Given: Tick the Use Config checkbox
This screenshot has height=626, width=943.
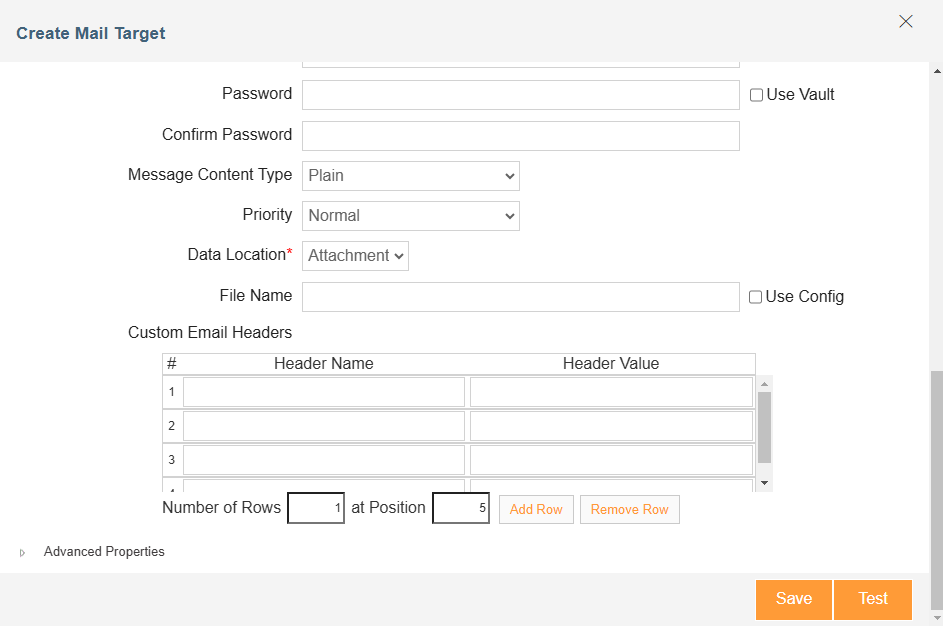Looking at the screenshot, I should (x=755, y=297).
